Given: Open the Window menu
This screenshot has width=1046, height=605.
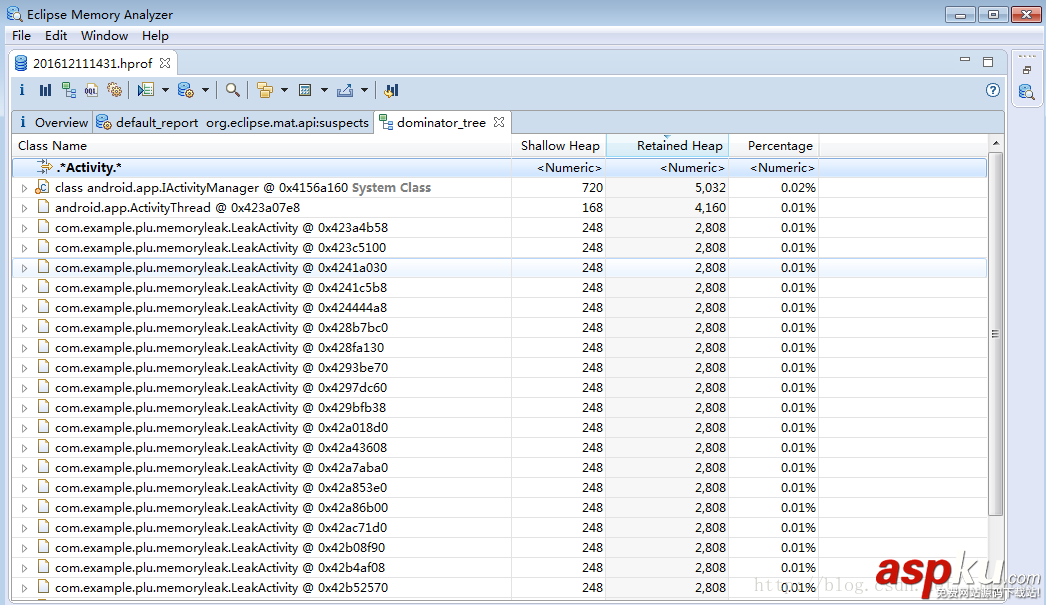Looking at the screenshot, I should [104, 35].
